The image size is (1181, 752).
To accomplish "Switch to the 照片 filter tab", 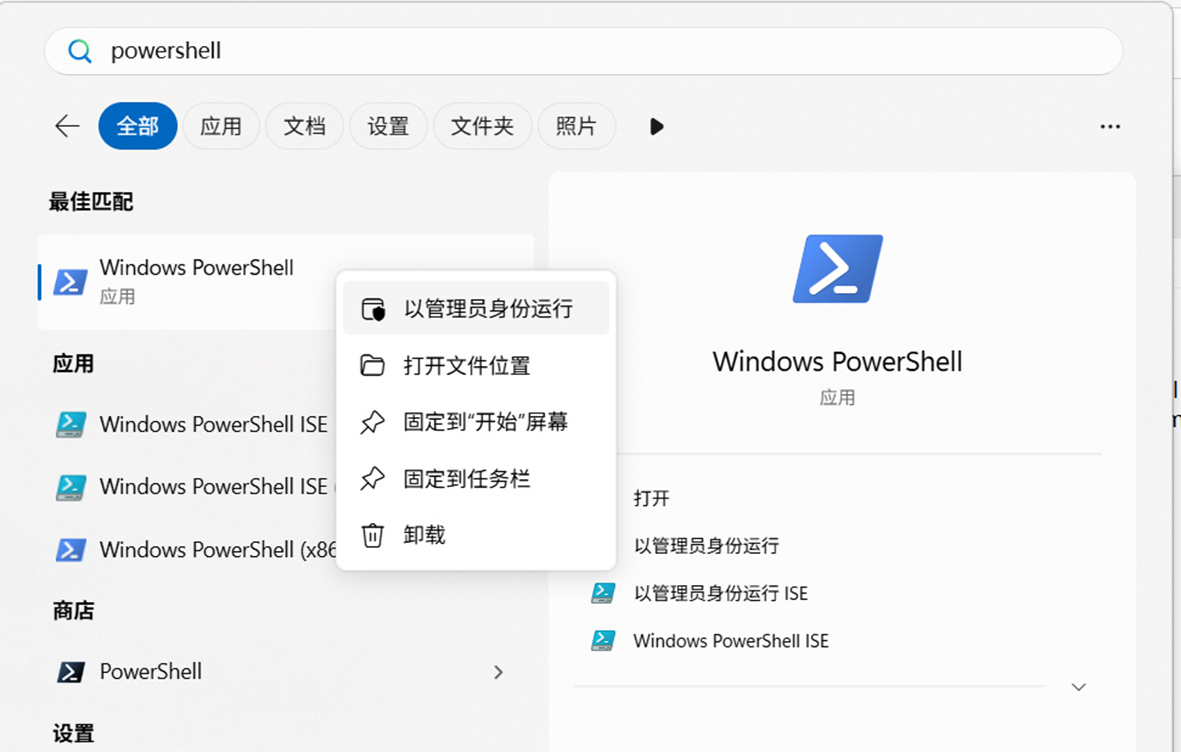I will [576, 126].
